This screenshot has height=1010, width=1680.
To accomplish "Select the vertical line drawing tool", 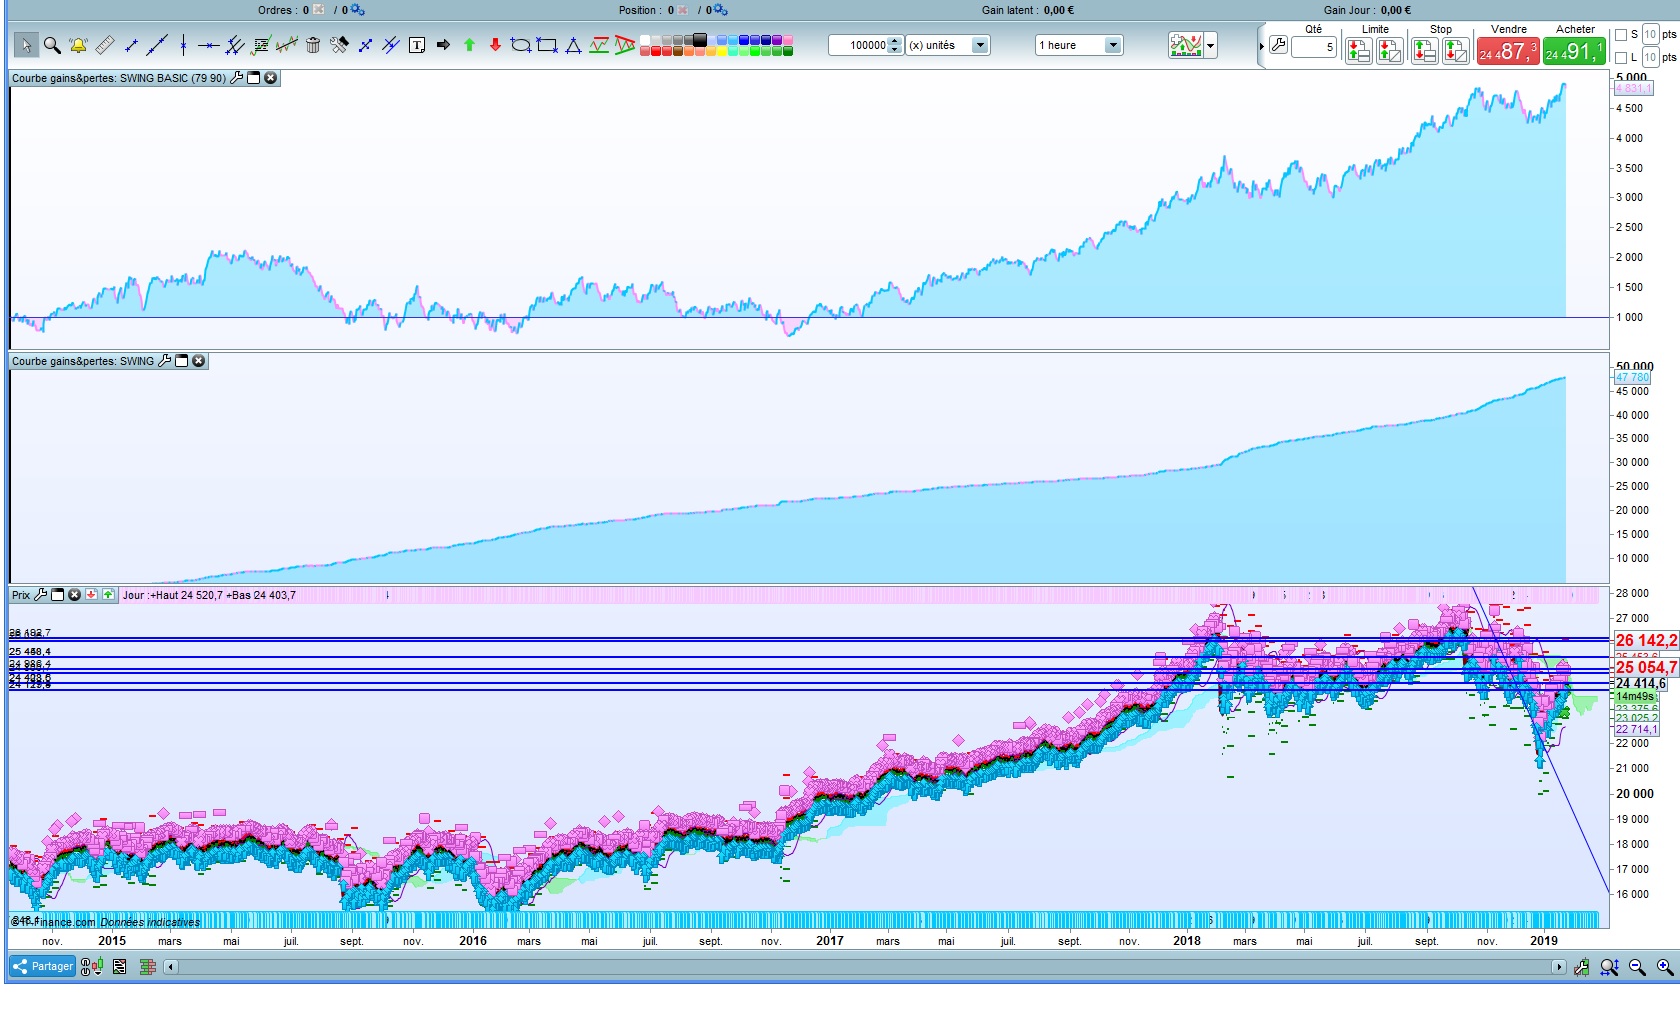I will (x=183, y=45).
